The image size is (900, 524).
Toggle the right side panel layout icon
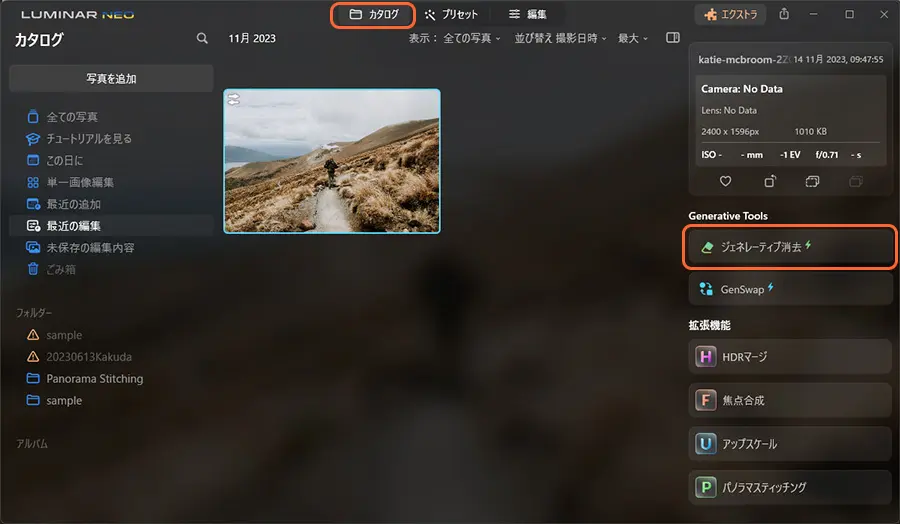tap(673, 38)
